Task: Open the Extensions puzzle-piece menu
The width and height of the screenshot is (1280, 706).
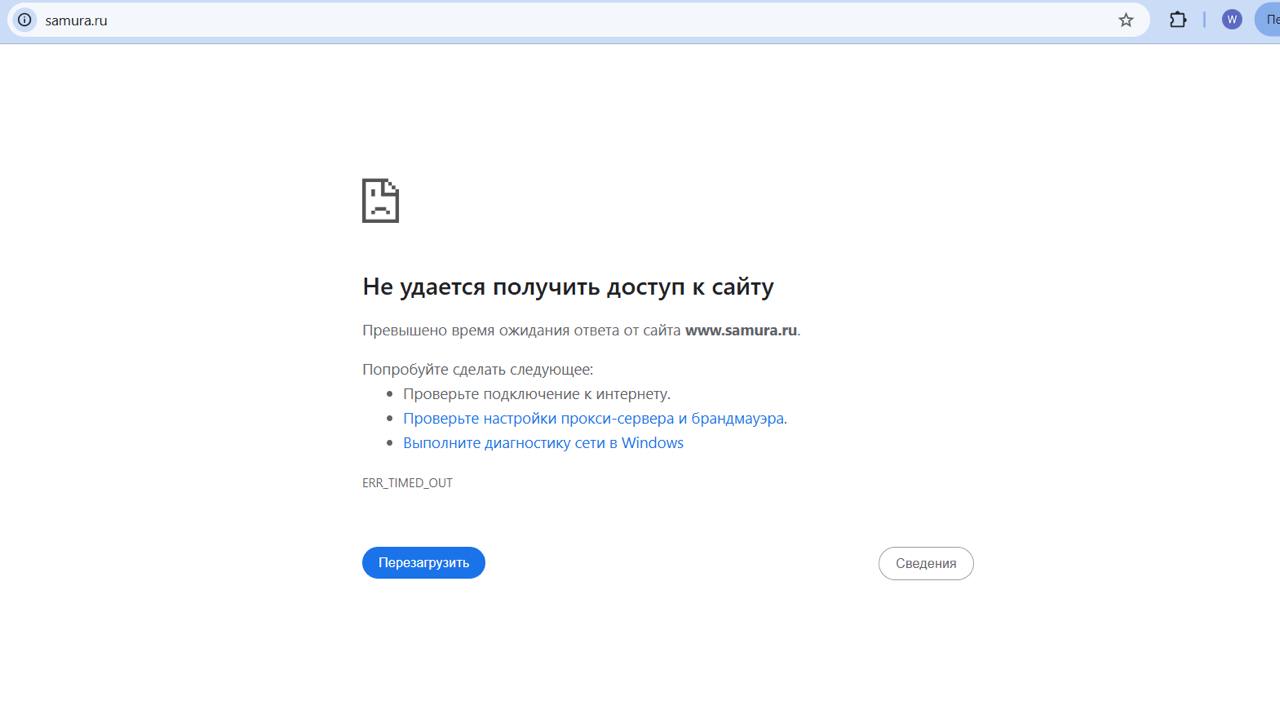Action: pos(1178,20)
